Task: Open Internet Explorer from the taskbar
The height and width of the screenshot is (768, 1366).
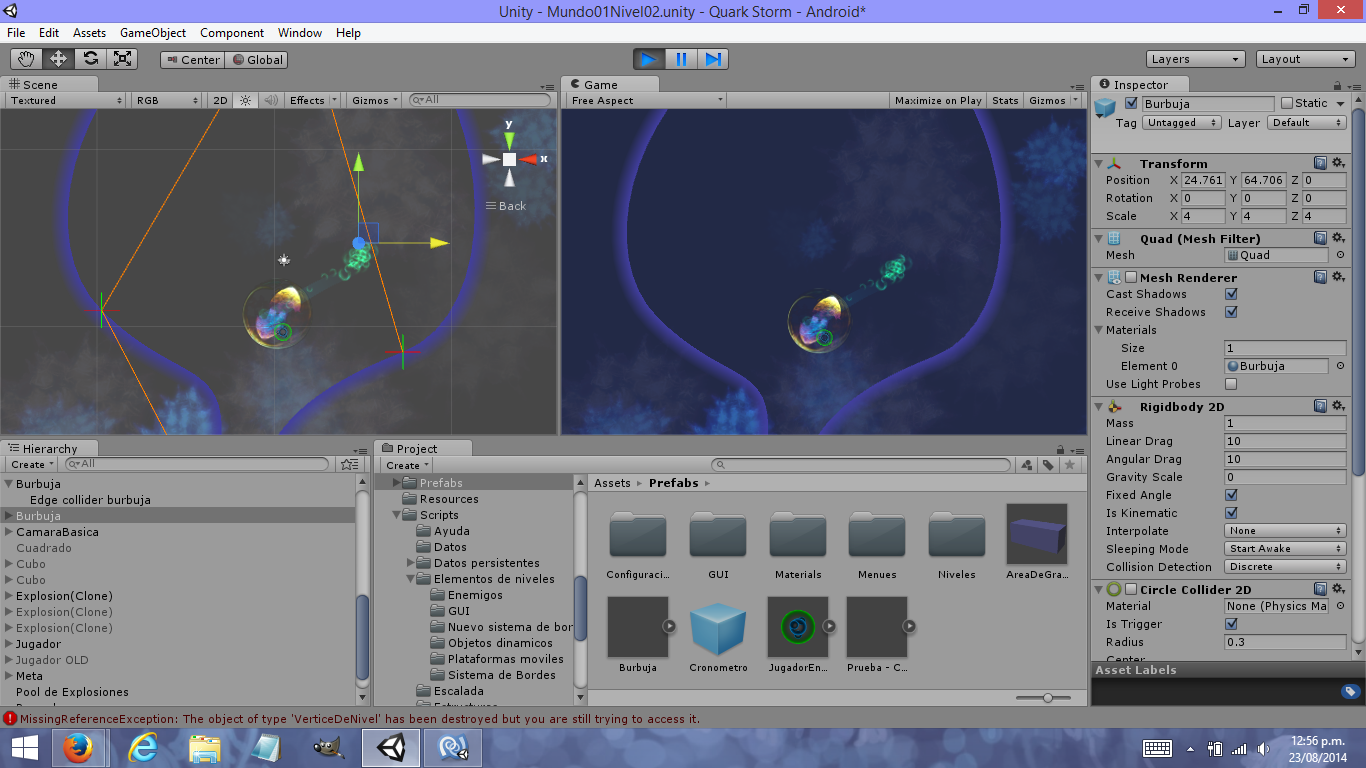Action: (143, 747)
